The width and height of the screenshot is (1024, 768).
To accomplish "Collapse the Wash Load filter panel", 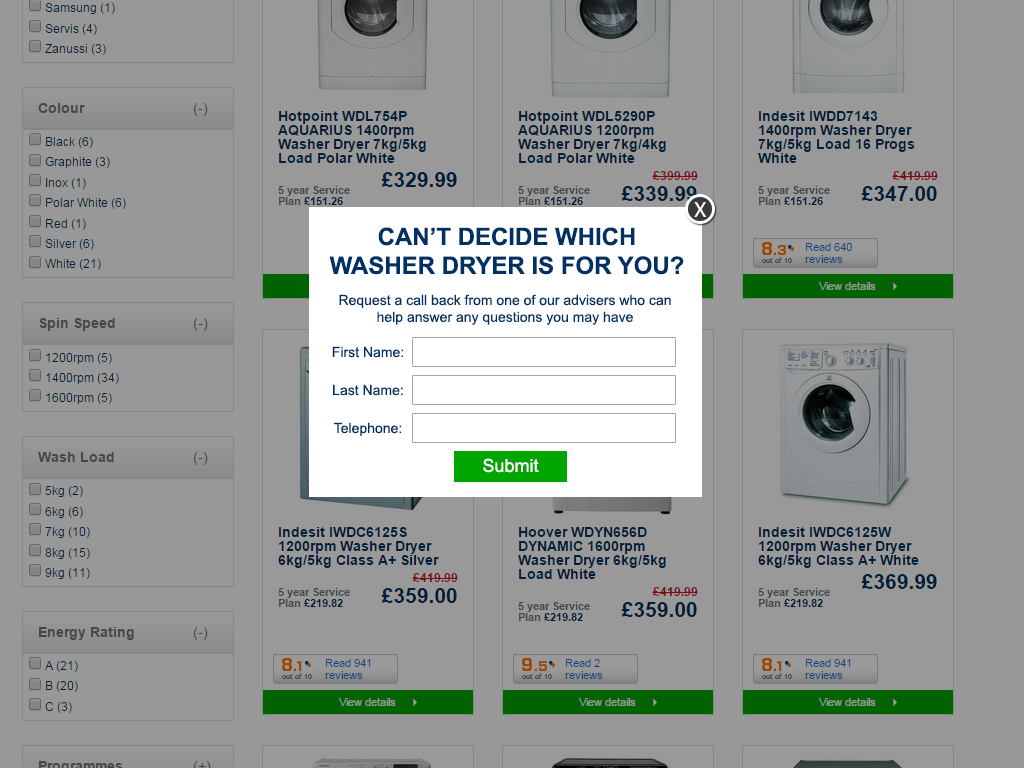I will pyautogui.click(x=200, y=458).
